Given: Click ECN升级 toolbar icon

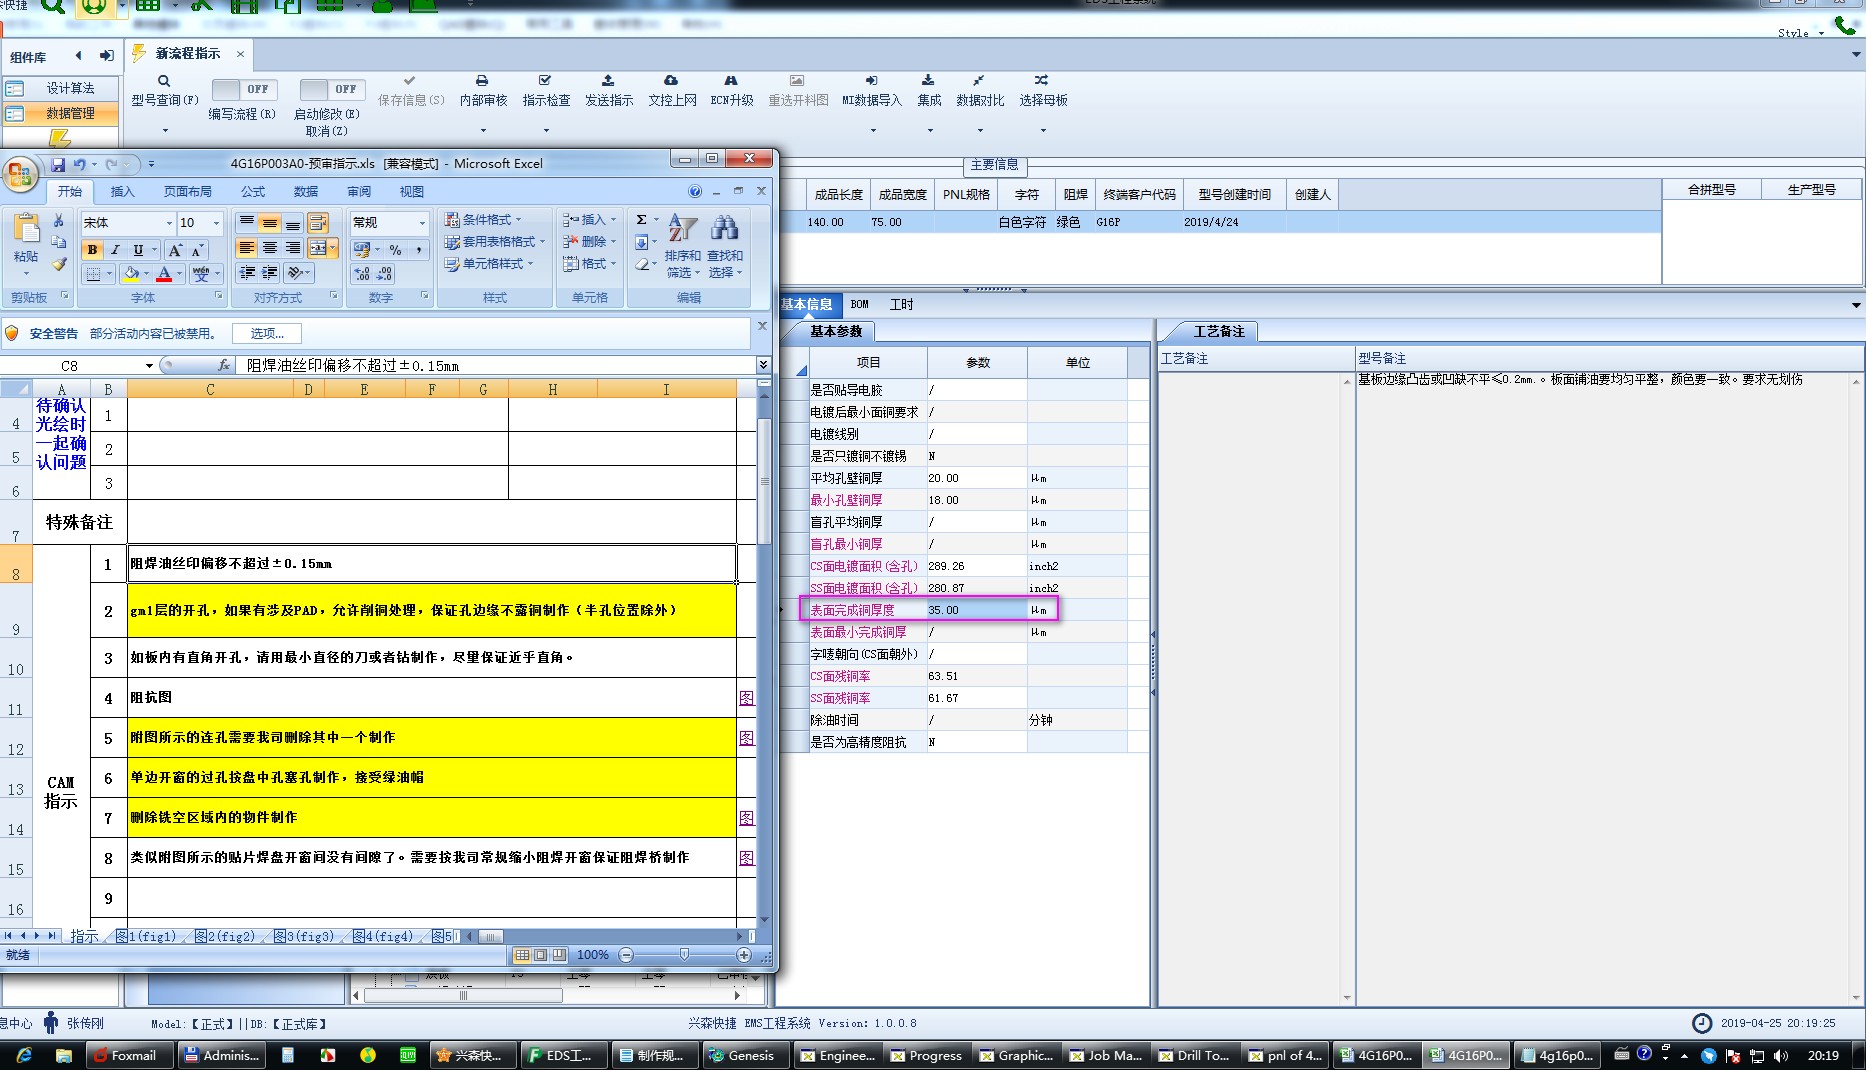Looking at the screenshot, I should 731,80.
